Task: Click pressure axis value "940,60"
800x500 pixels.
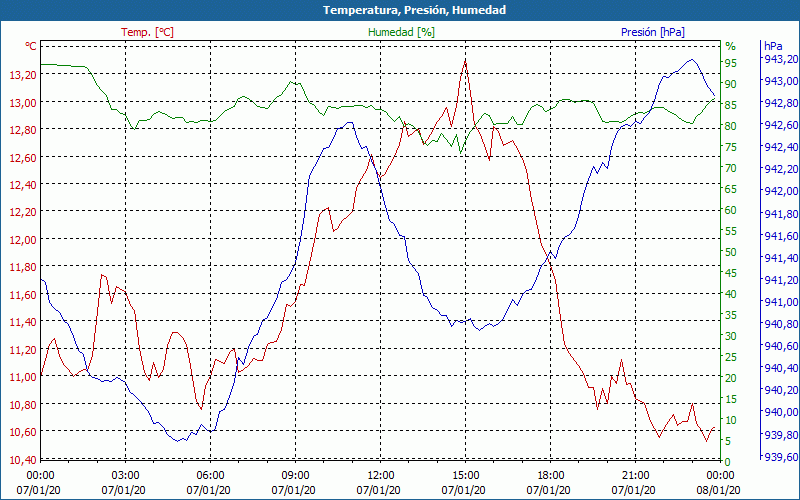Action: [782, 346]
